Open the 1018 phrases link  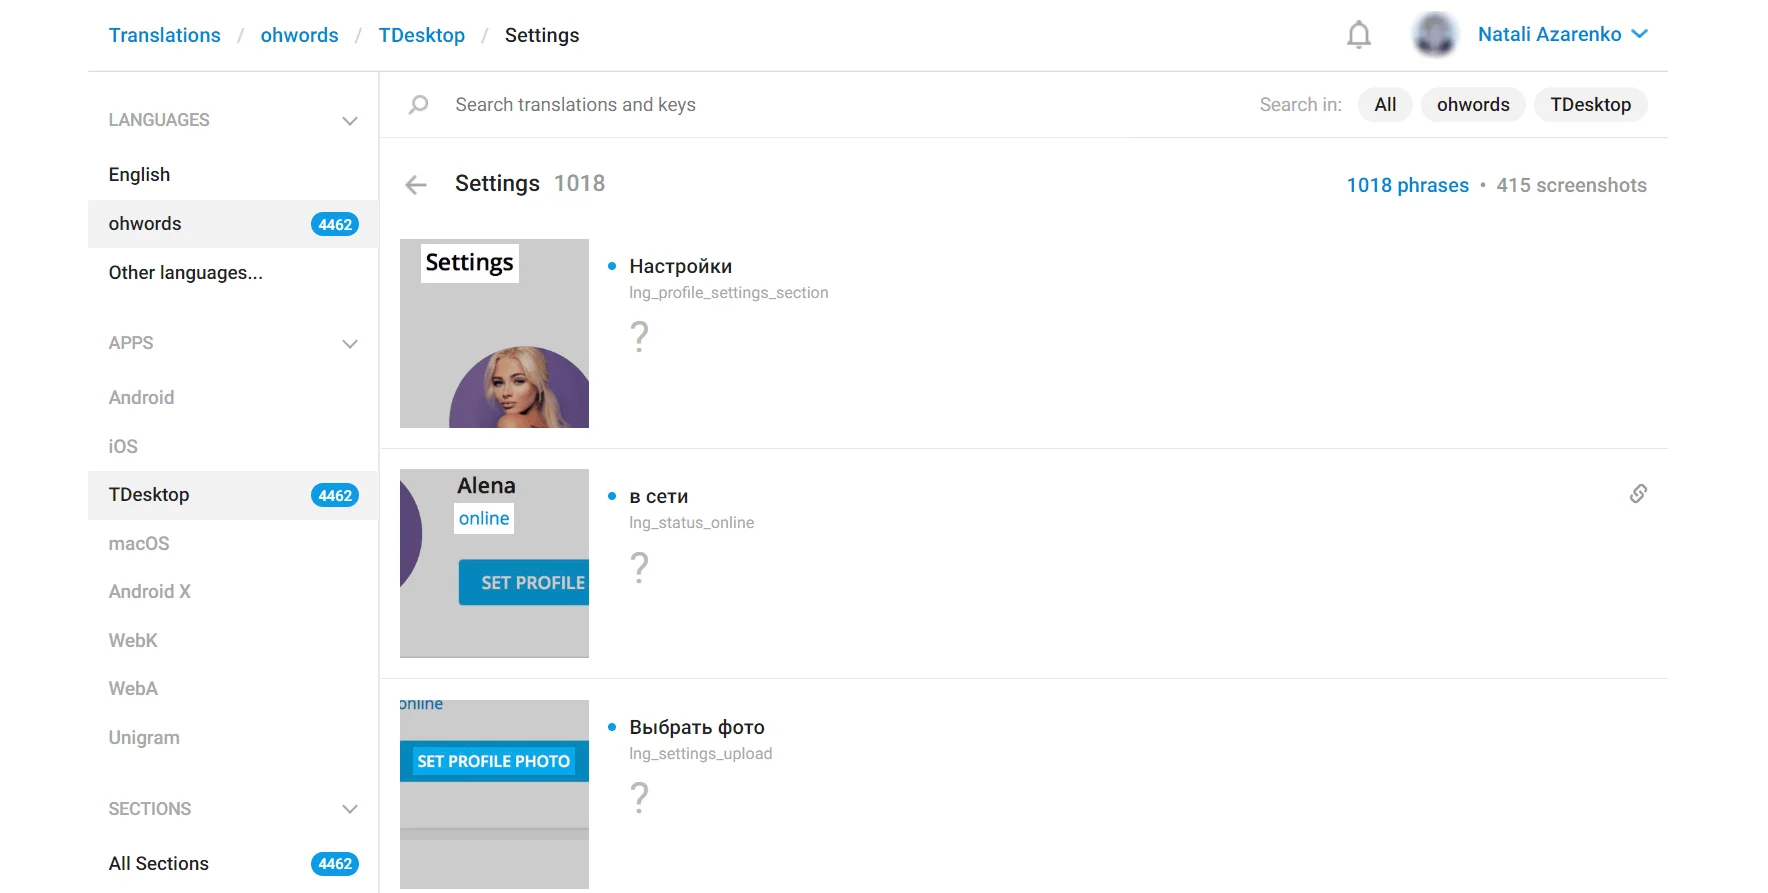[1407, 186]
